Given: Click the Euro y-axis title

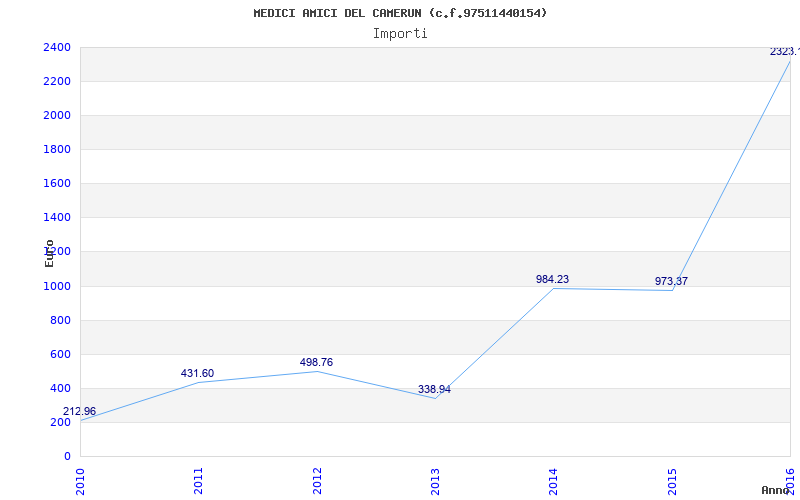Looking at the screenshot, I should point(49,253).
